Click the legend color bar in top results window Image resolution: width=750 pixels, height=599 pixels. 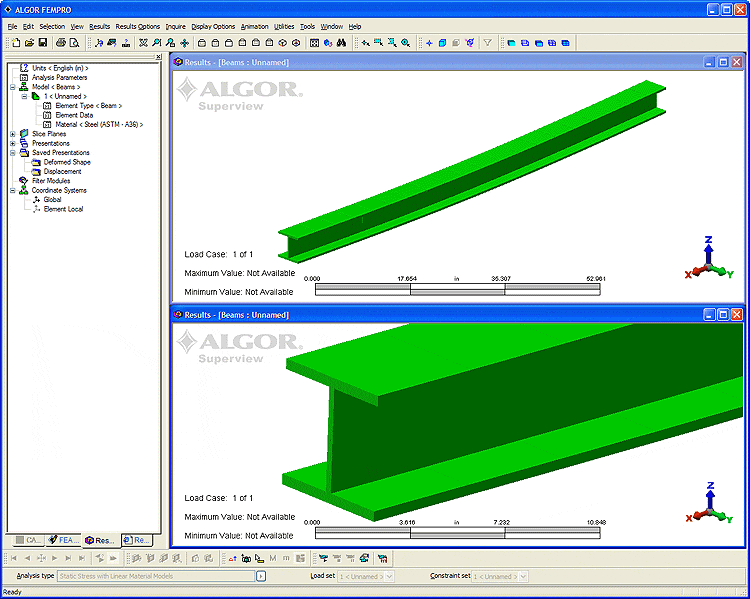(x=457, y=289)
